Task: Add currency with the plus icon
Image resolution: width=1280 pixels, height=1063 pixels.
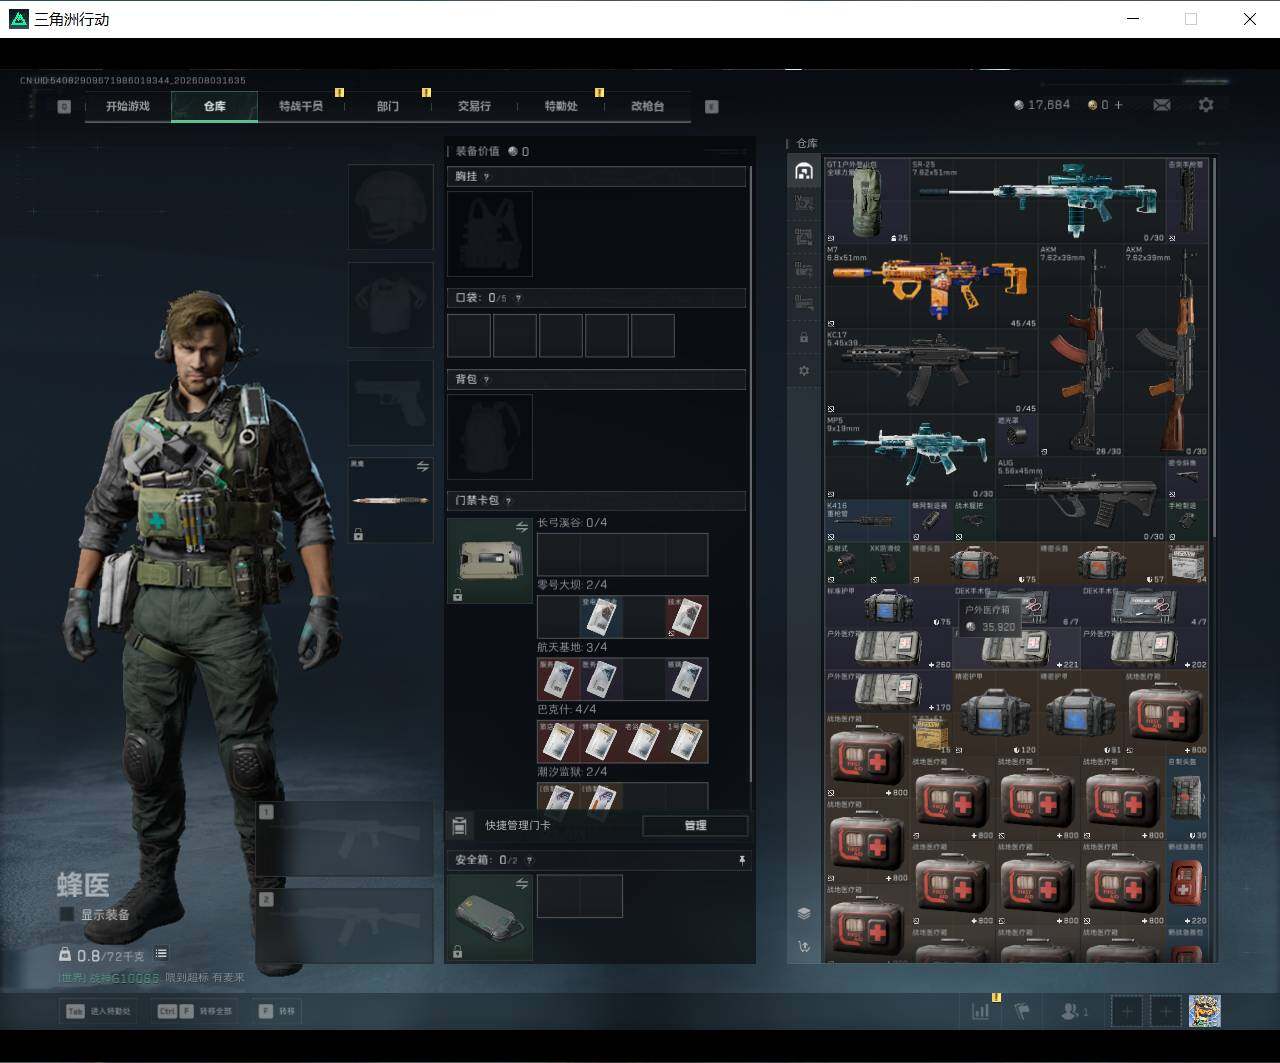Action: [1118, 105]
